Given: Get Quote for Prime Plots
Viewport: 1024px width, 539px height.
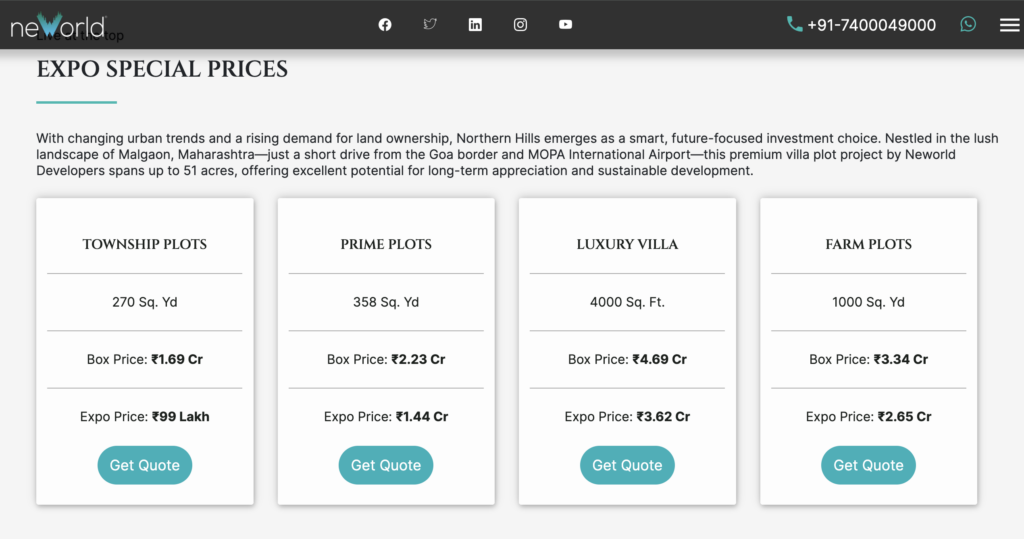Looking at the screenshot, I should 386,465.
